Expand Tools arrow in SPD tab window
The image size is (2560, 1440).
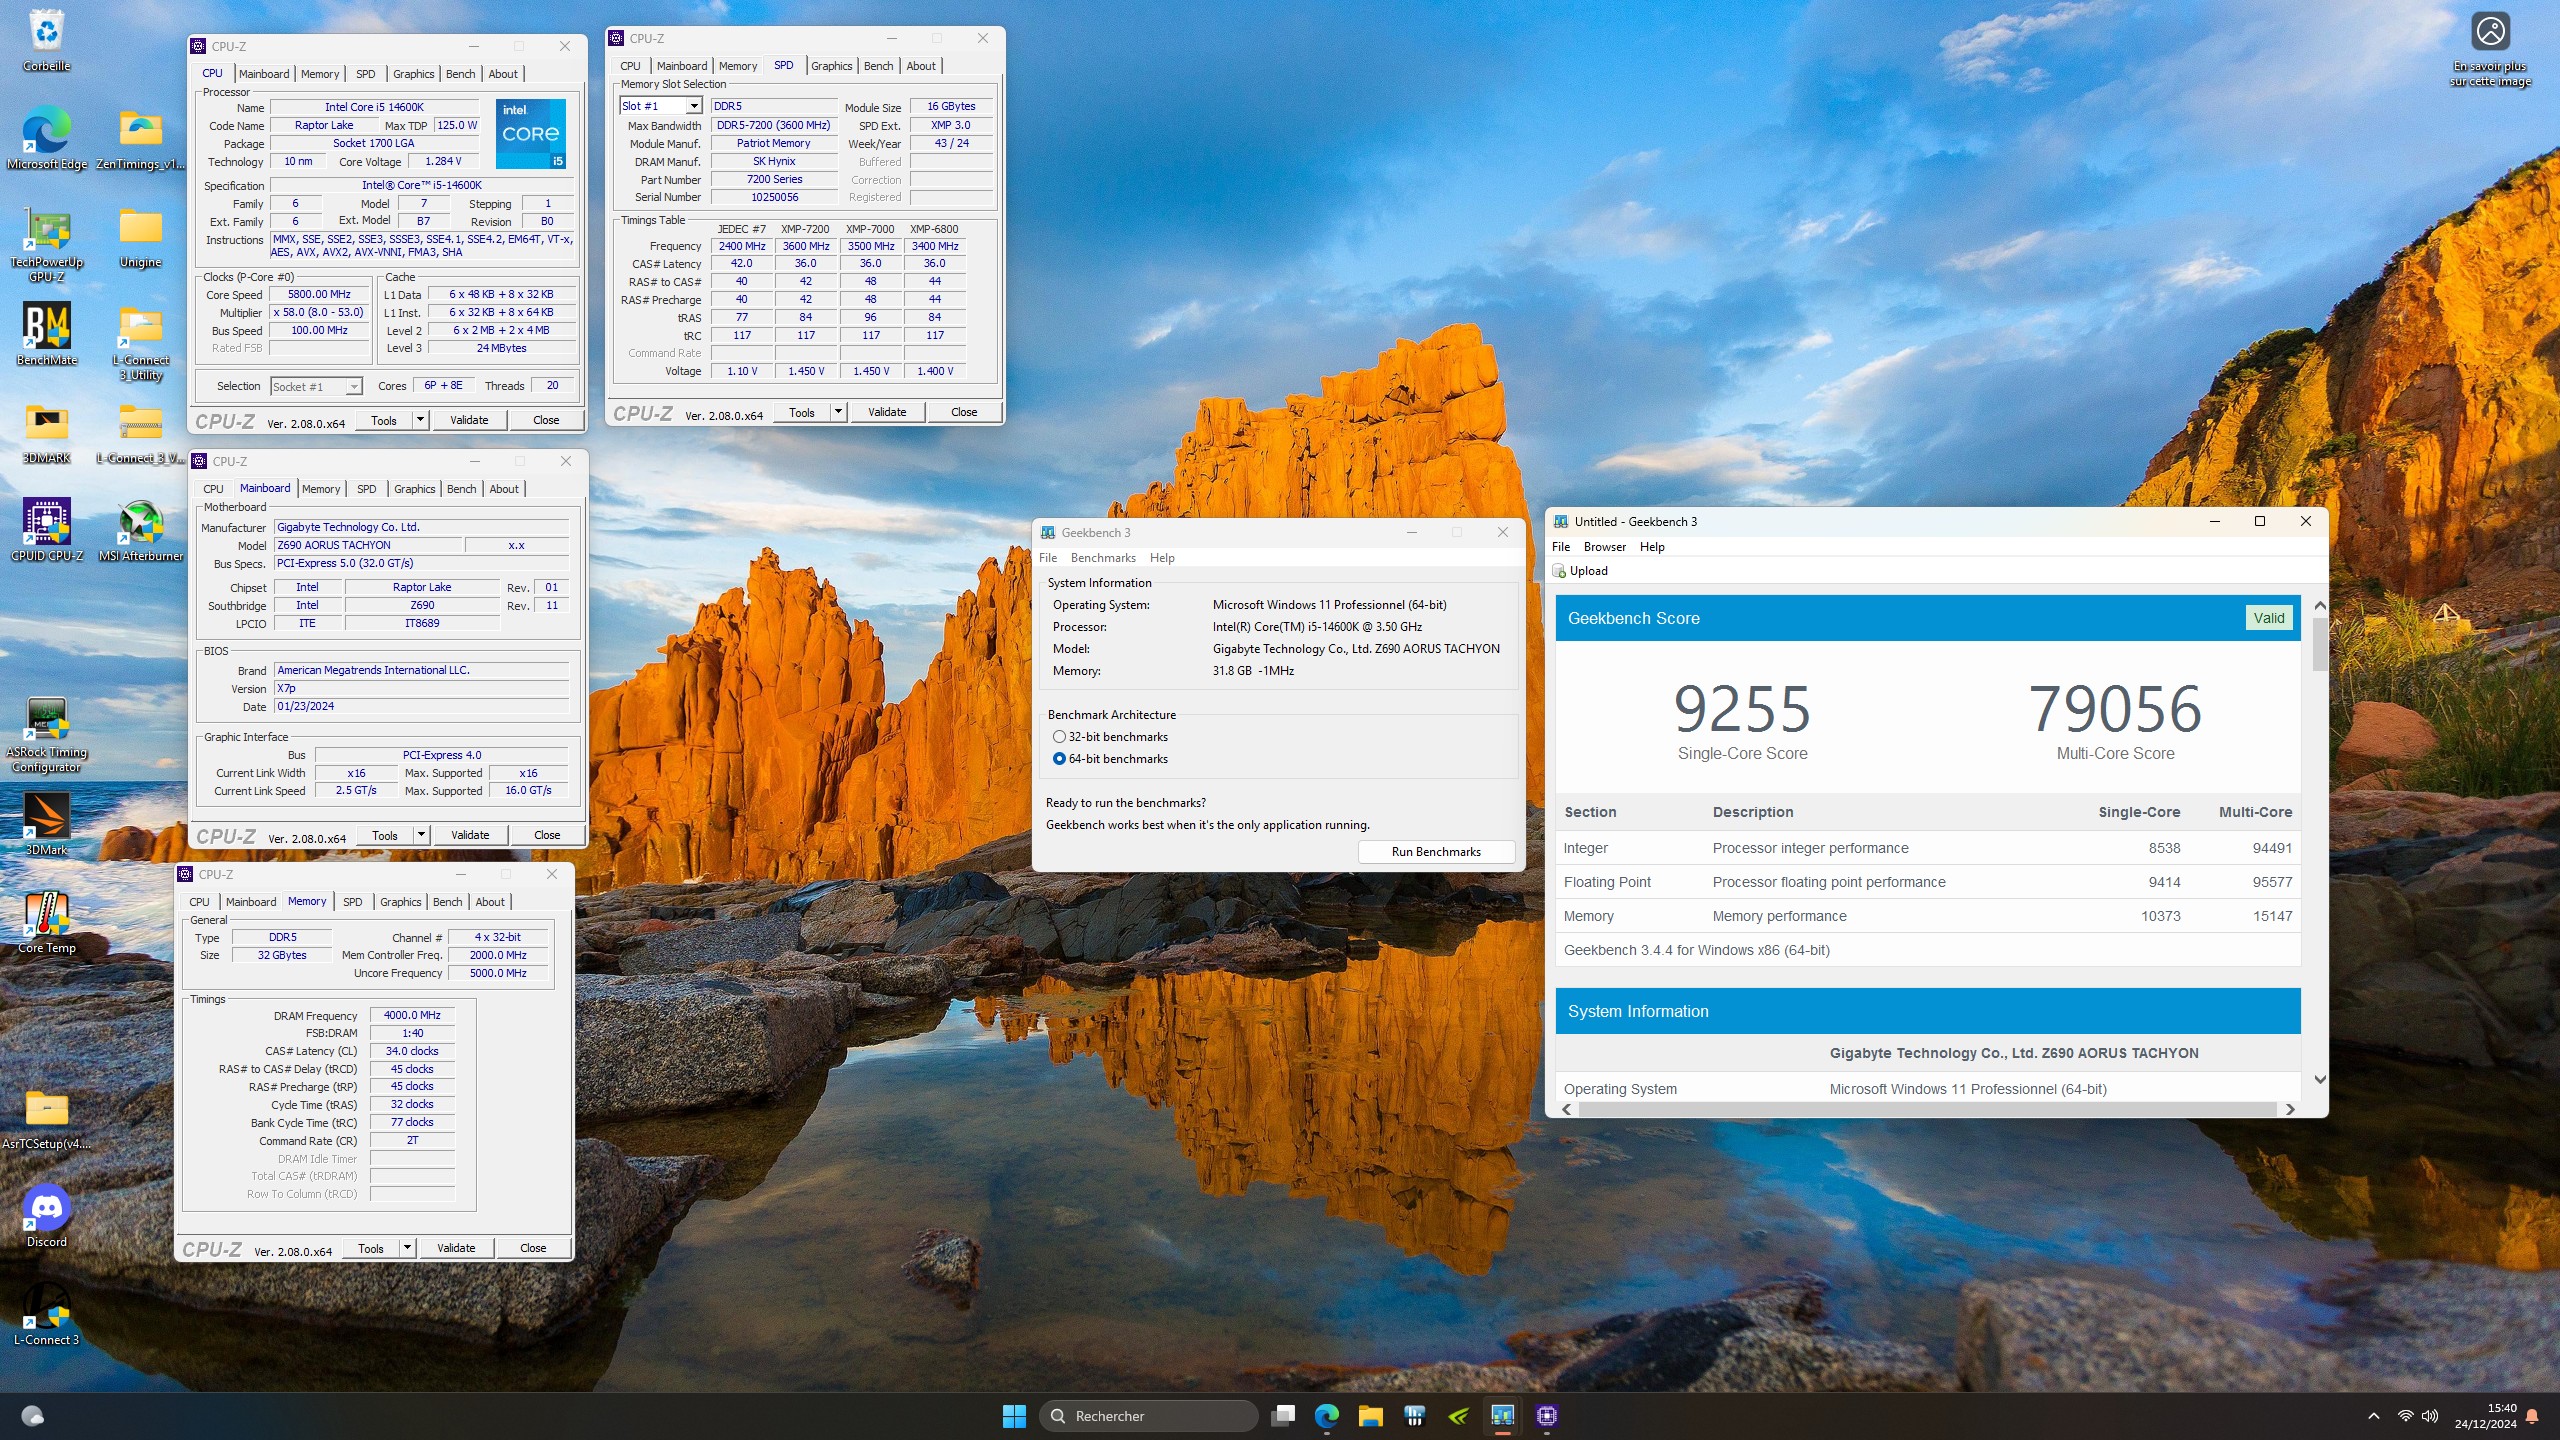point(838,412)
